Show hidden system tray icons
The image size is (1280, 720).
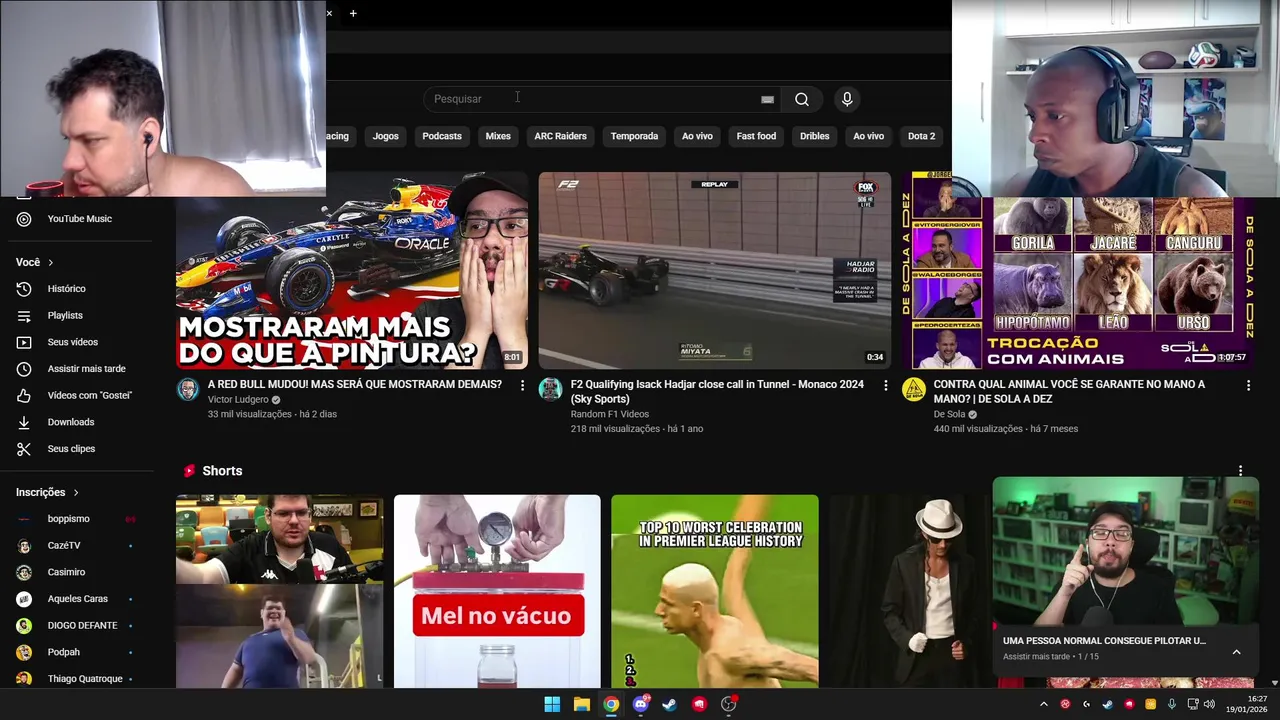[1044, 704]
